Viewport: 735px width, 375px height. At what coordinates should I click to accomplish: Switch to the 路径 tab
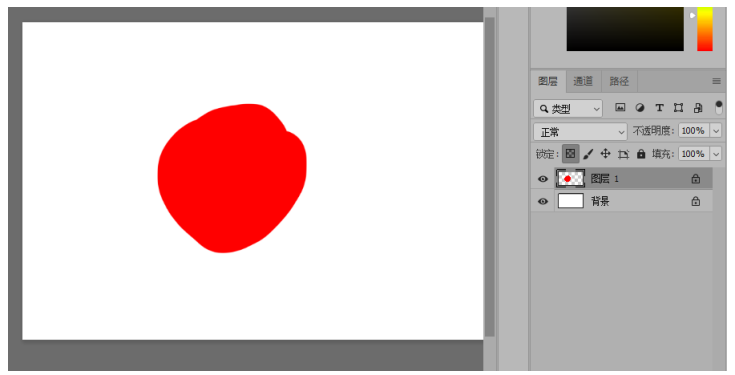tap(619, 81)
